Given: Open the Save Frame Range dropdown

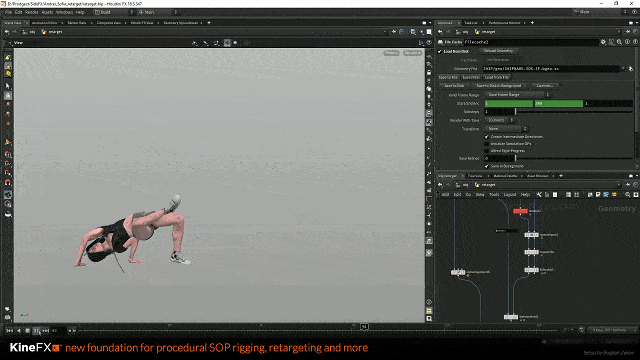Looking at the screenshot, I should click(x=518, y=95).
